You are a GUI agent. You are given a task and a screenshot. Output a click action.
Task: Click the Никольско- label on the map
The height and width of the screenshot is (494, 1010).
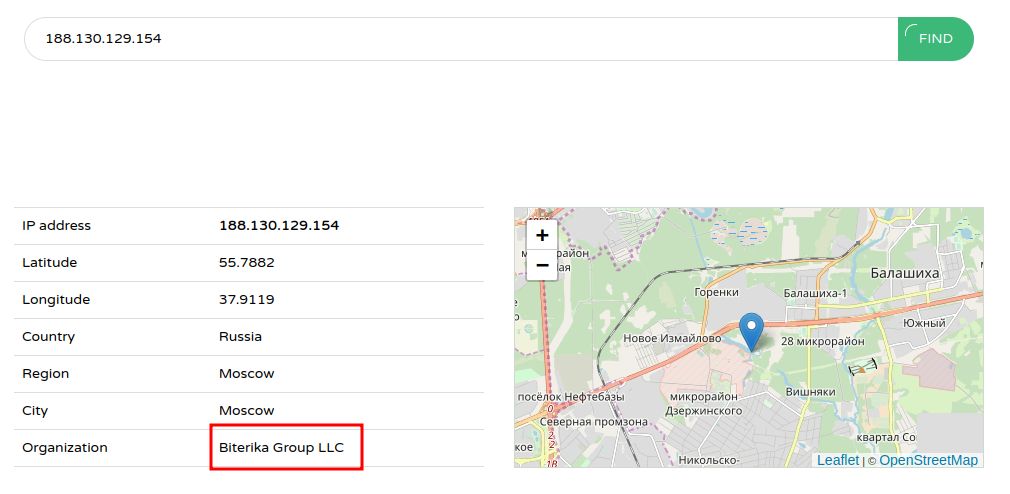coord(707,460)
